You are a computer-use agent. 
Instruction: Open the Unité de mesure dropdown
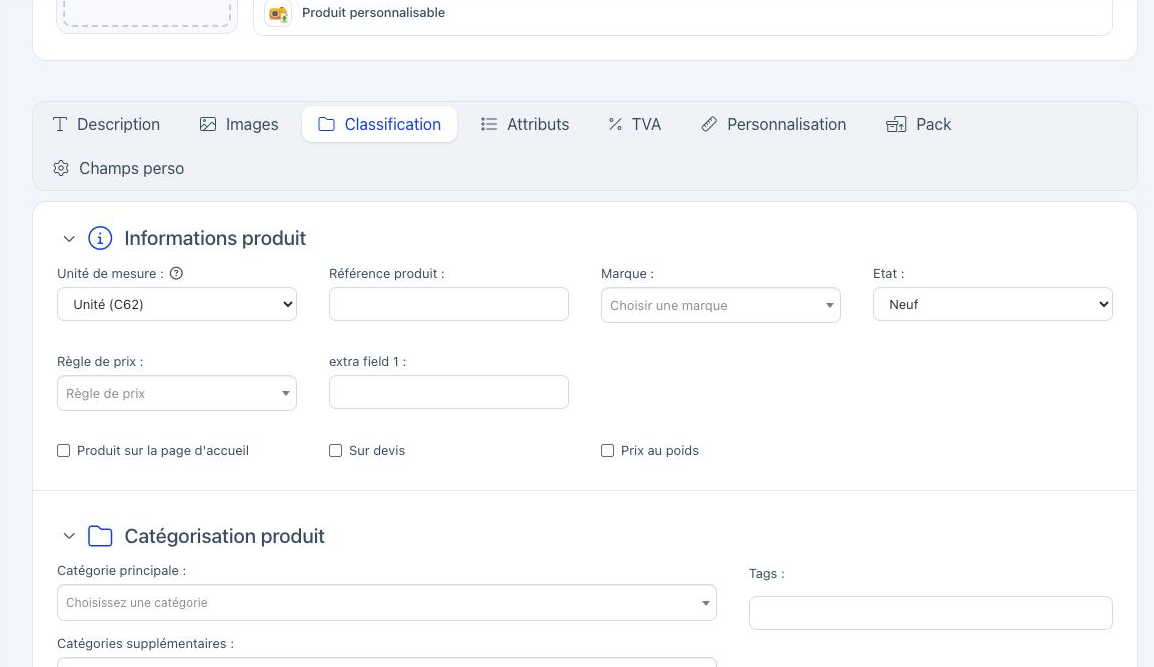[177, 304]
